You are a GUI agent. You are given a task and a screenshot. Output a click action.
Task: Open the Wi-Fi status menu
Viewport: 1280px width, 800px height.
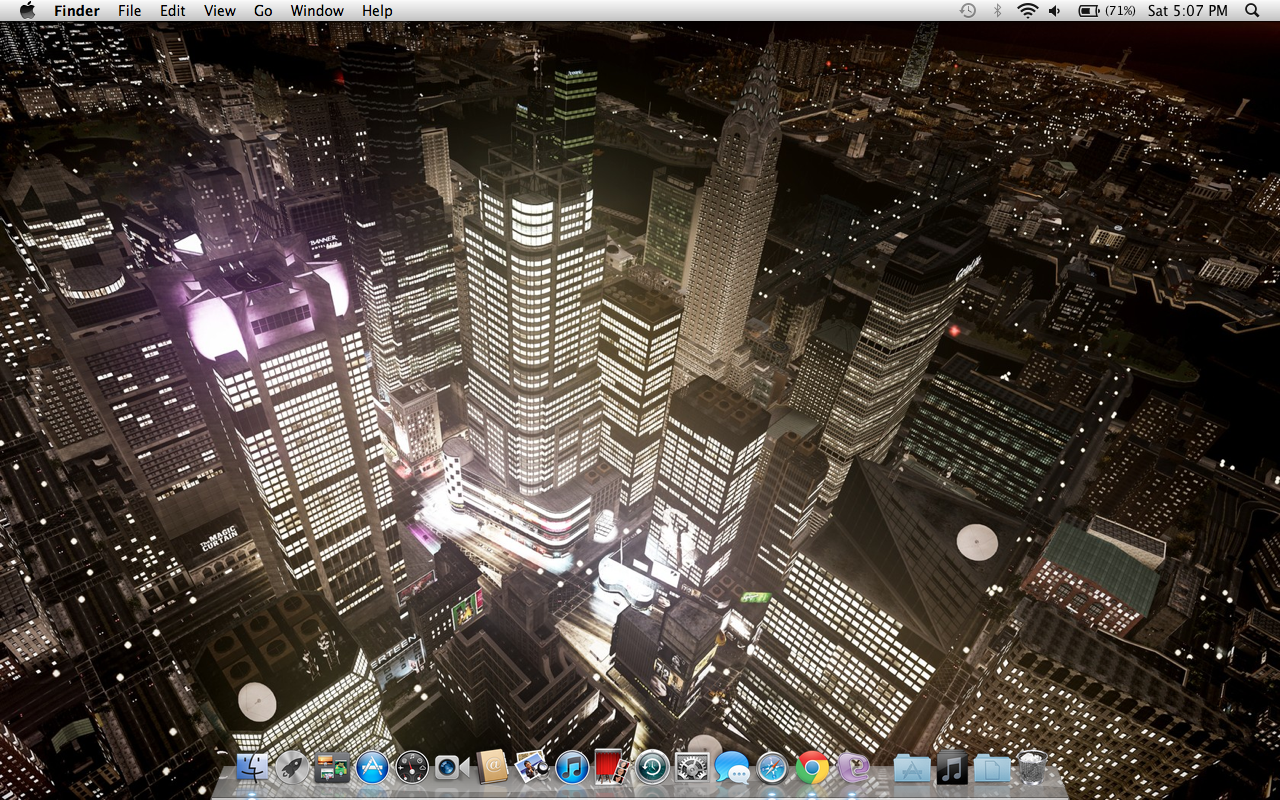pos(1027,10)
